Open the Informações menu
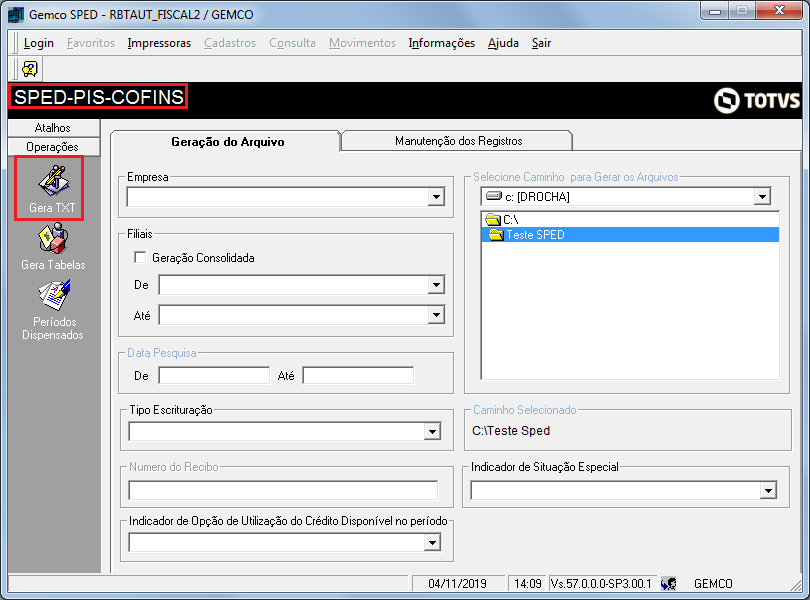810x600 pixels. tap(442, 43)
